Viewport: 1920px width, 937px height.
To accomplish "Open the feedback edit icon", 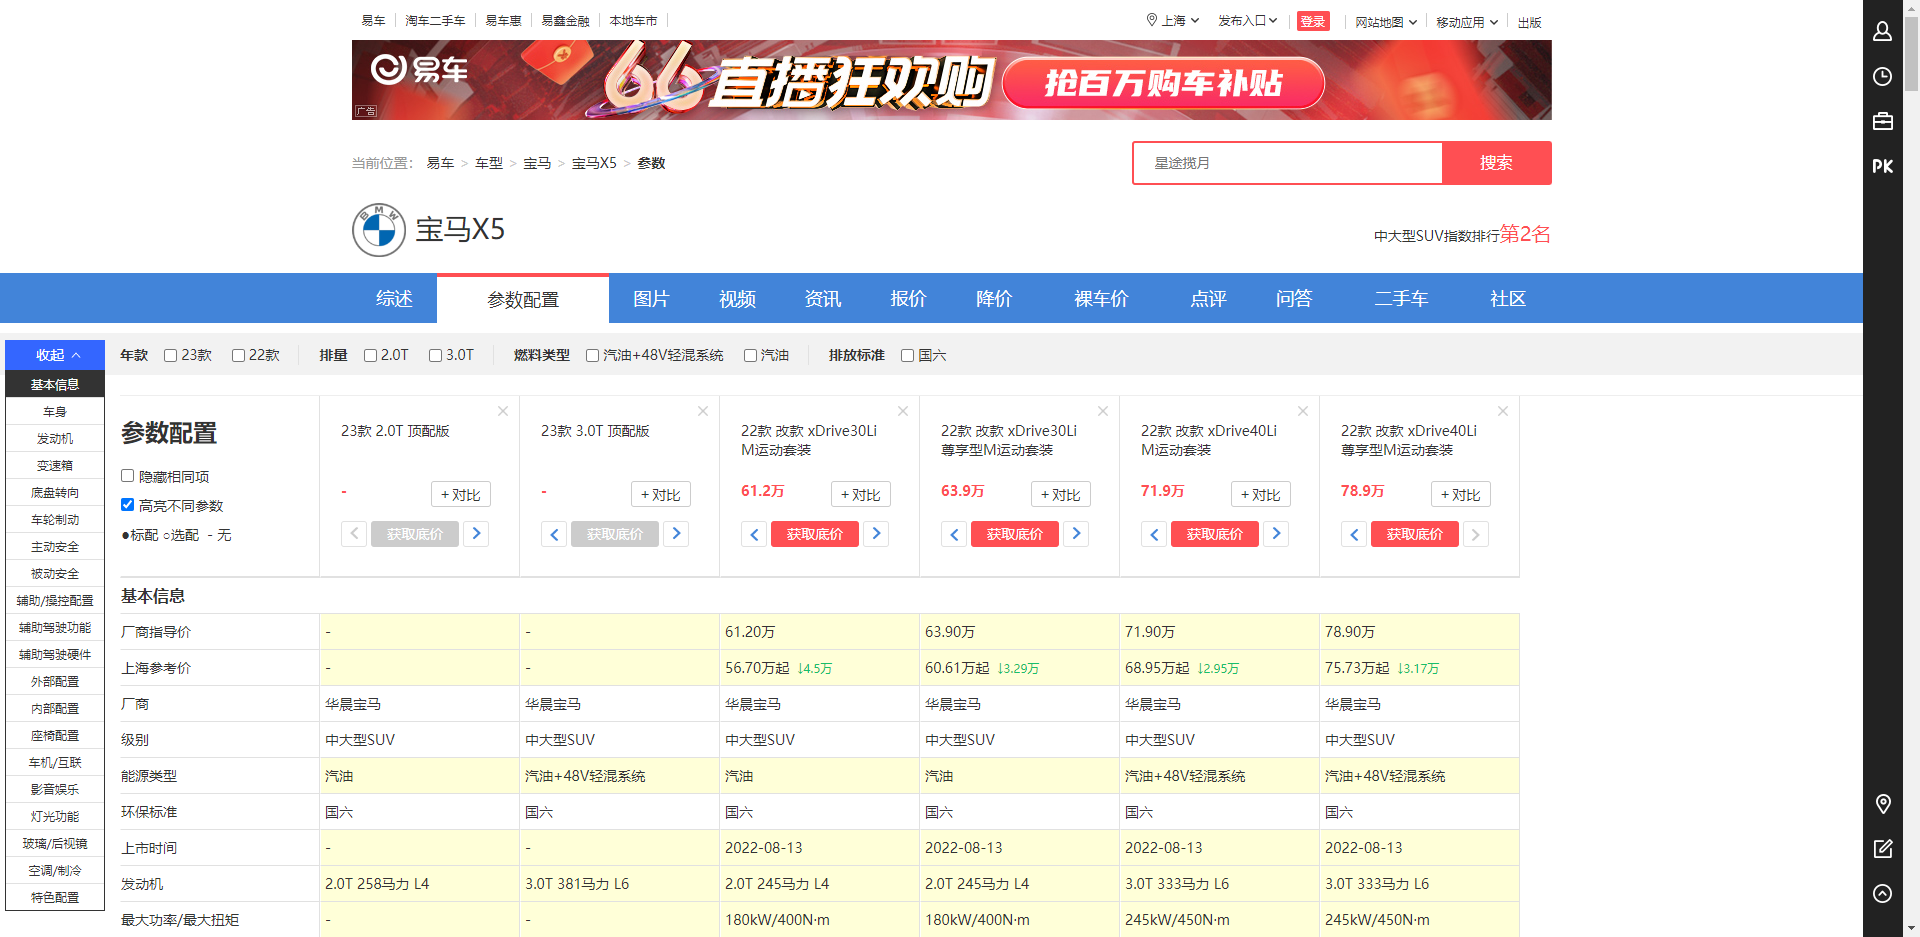I will tap(1882, 849).
